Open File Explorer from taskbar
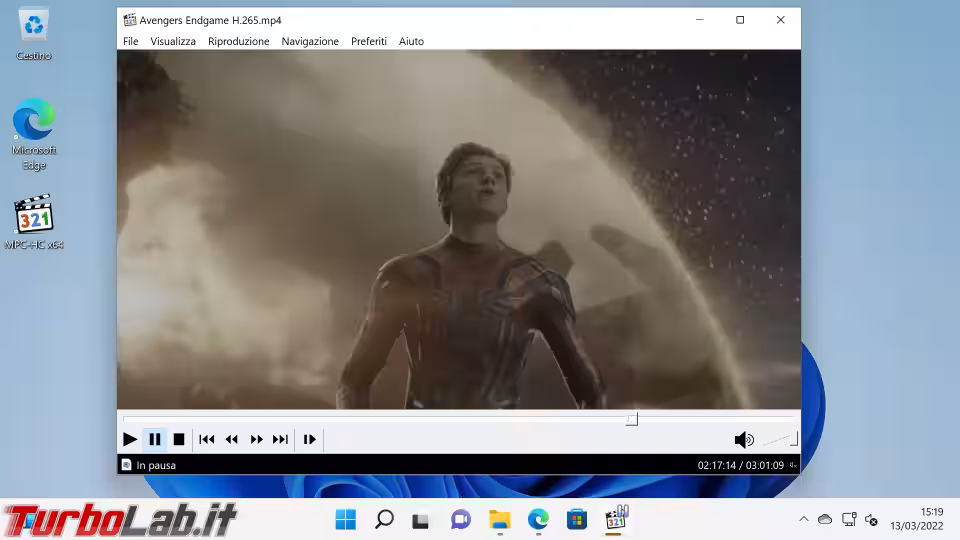The width and height of the screenshot is (960, 540). [x=500, y=520]
